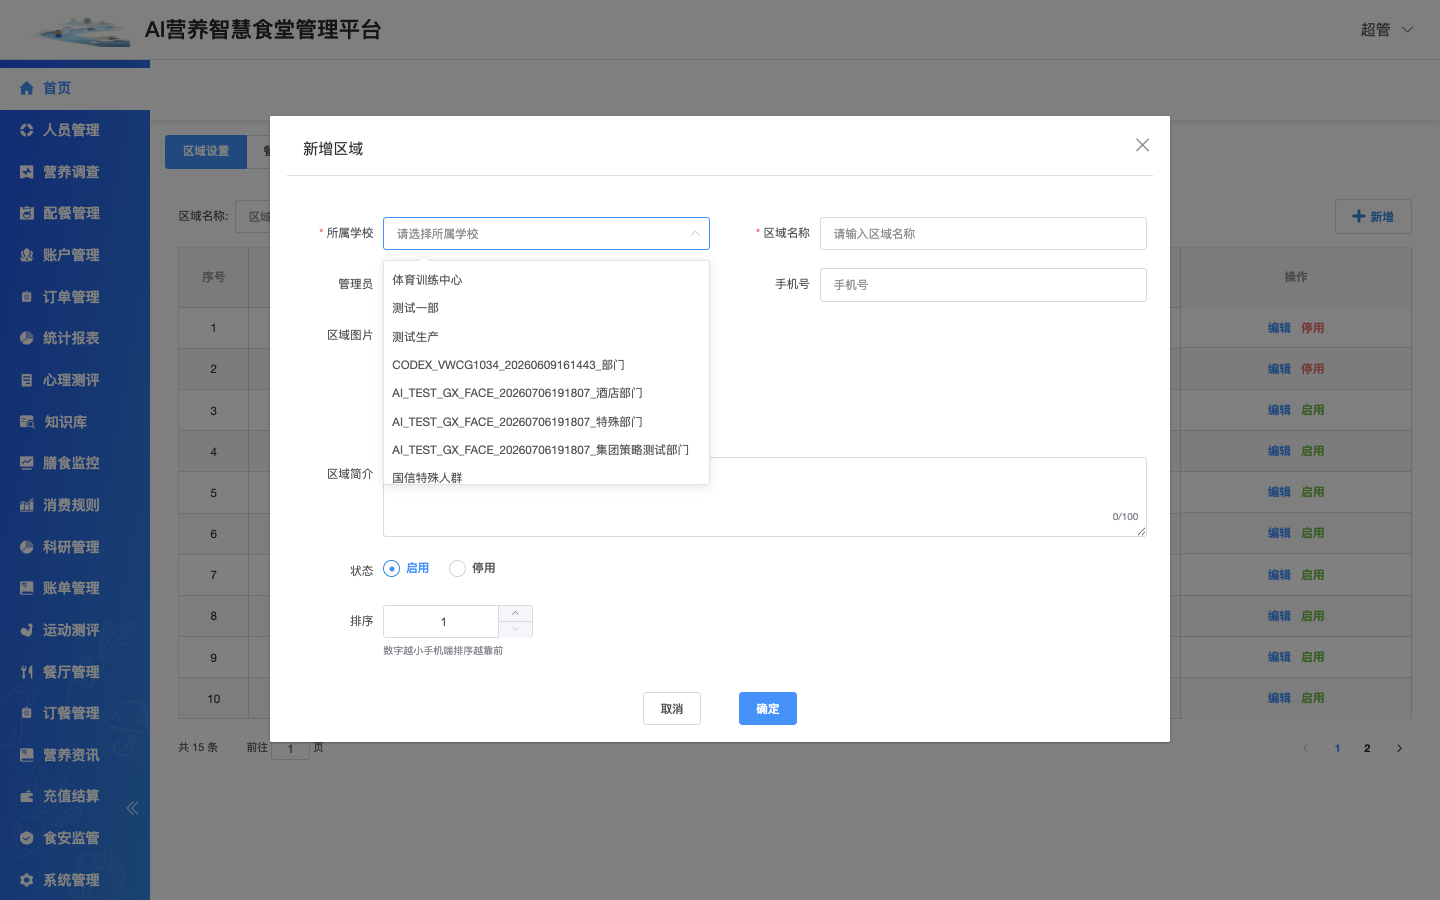Click the 知识库 sidebar icon

[27, 422]
